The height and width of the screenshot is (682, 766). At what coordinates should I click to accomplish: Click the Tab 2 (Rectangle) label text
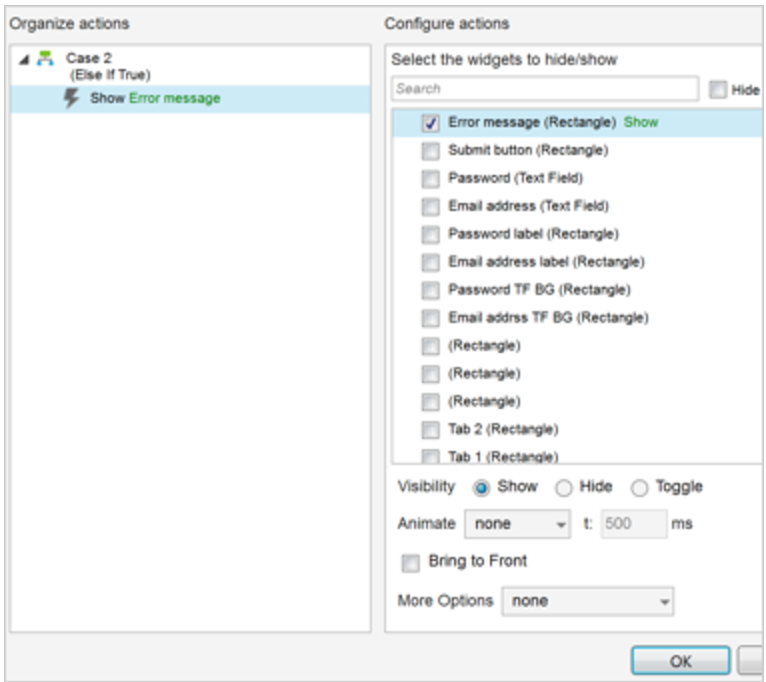point(503,429)
